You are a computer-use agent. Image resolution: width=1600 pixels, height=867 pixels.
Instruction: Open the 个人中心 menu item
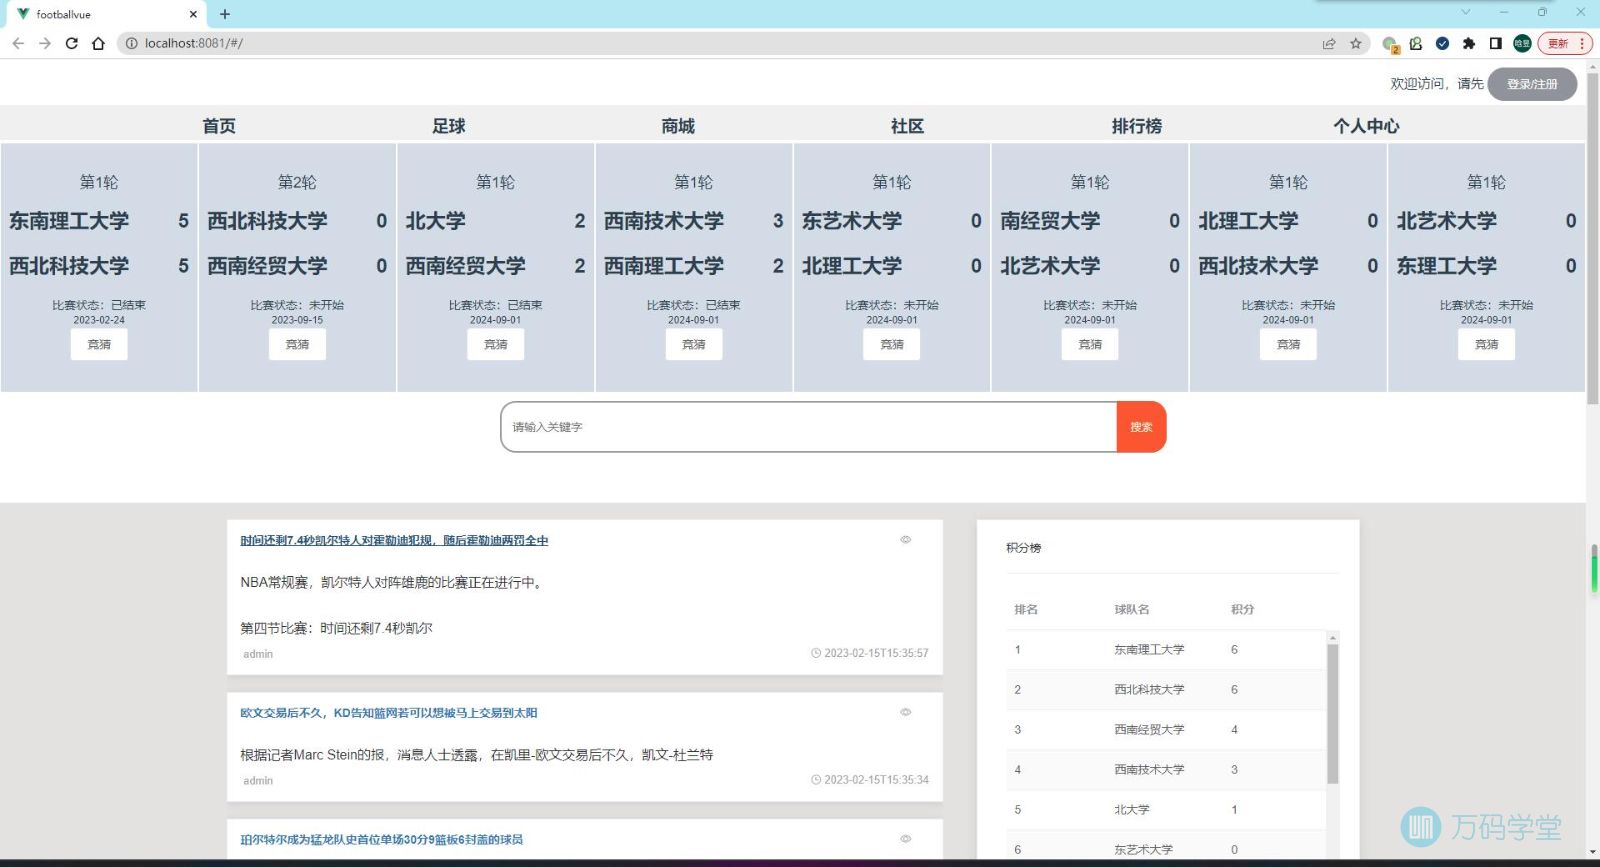(1366, 126)
